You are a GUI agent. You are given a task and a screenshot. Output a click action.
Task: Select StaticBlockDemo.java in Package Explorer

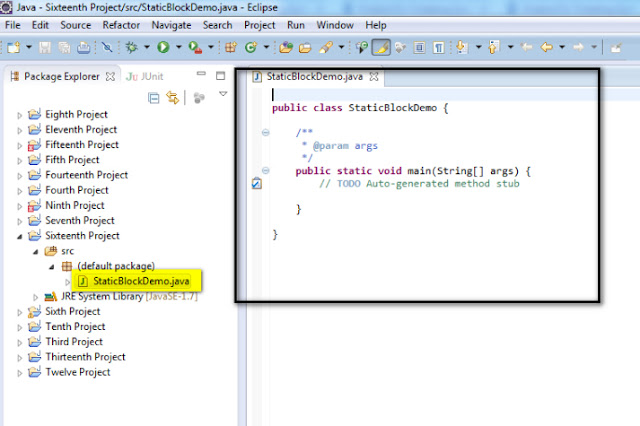click(136, 281)
